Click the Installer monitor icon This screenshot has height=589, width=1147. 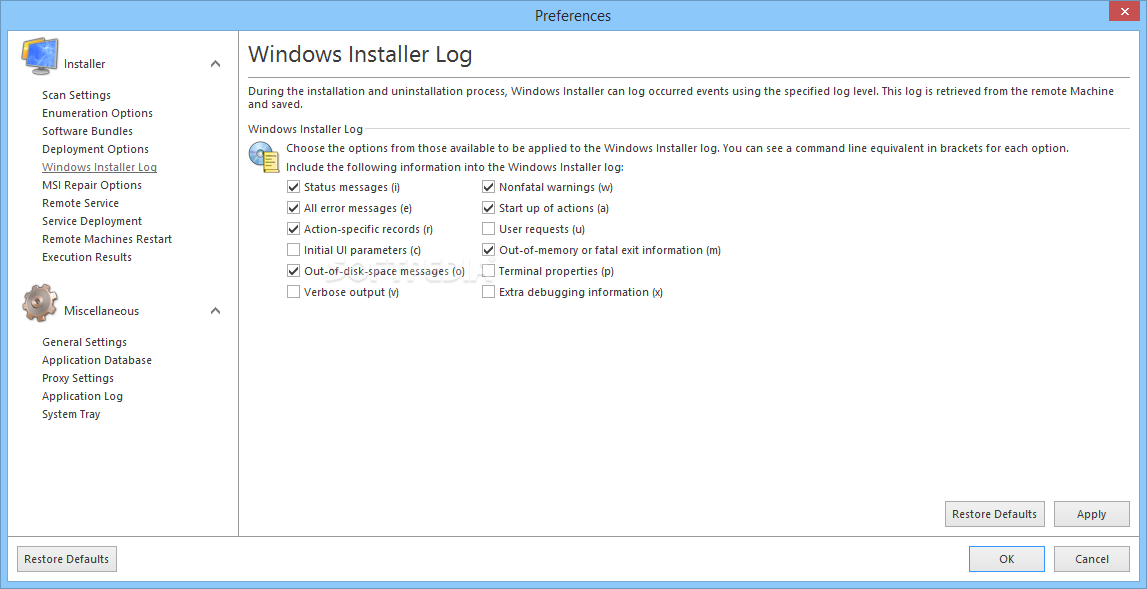[40, 56]
